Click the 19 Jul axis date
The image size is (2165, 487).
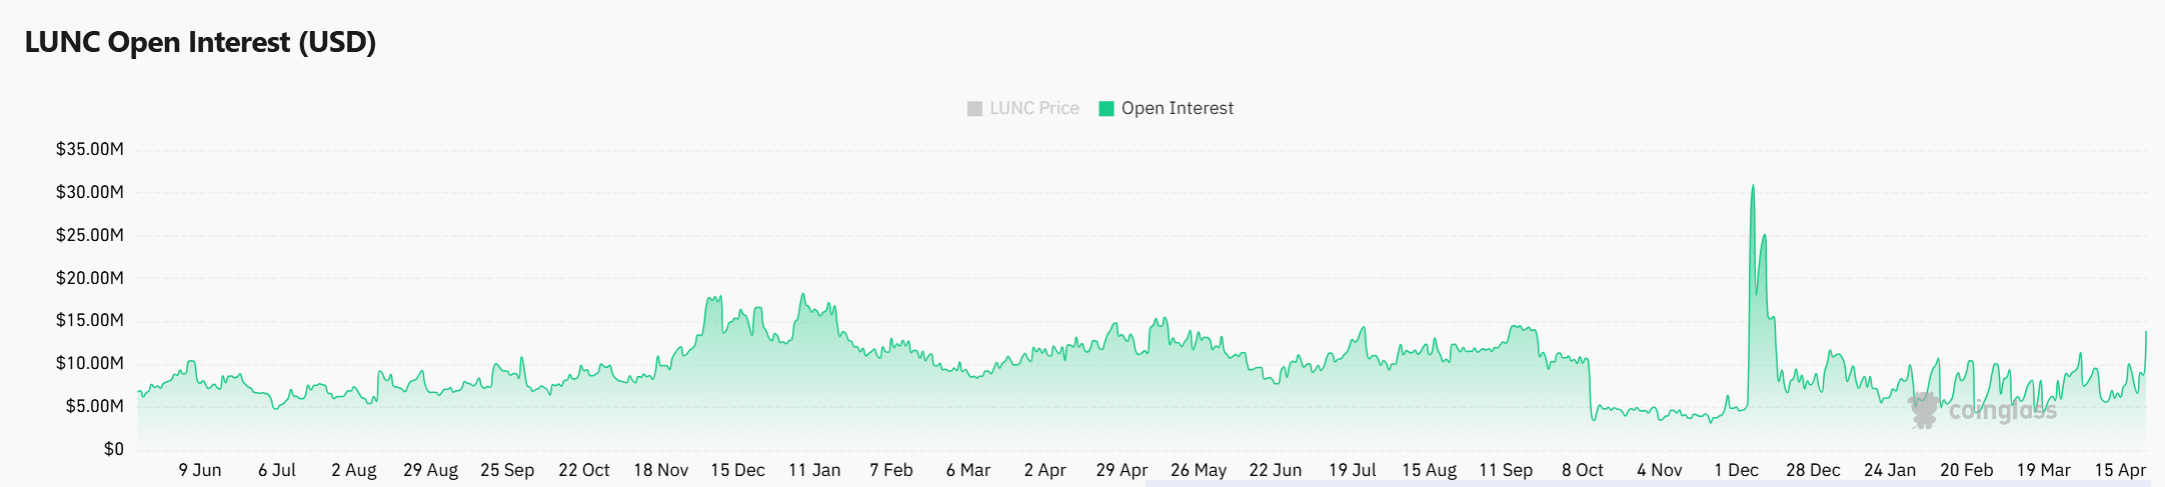point(1352,470)
